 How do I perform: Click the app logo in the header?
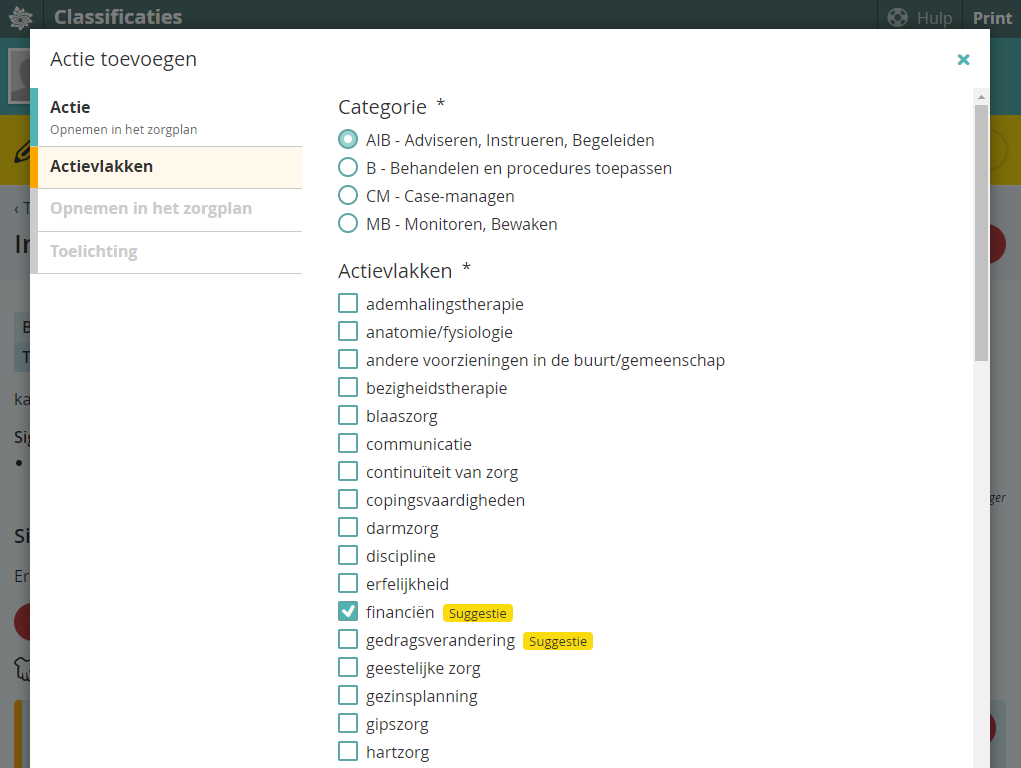[x=21, y=18]
